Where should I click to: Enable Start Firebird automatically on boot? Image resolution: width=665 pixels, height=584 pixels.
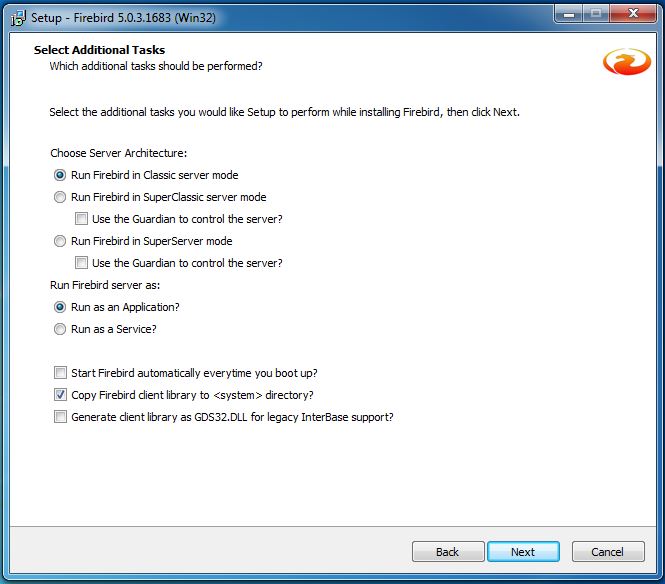(61, 373)
